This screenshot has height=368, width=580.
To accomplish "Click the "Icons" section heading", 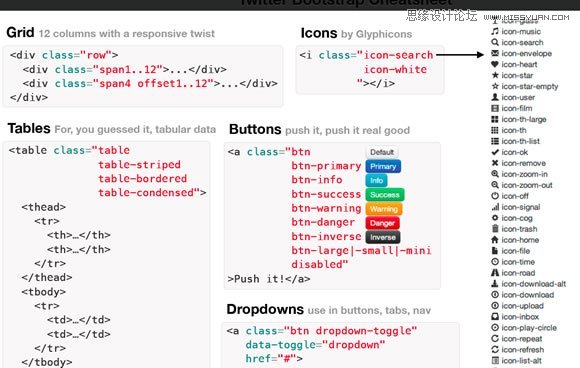I will click(319, 33).
